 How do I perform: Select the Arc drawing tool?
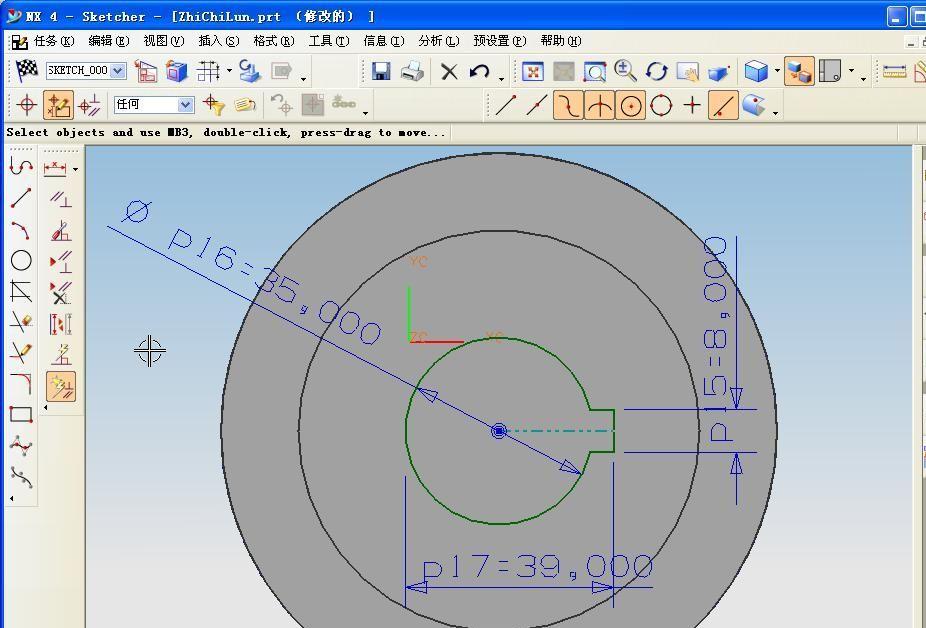pyautogui.click(x=20, y=230)
